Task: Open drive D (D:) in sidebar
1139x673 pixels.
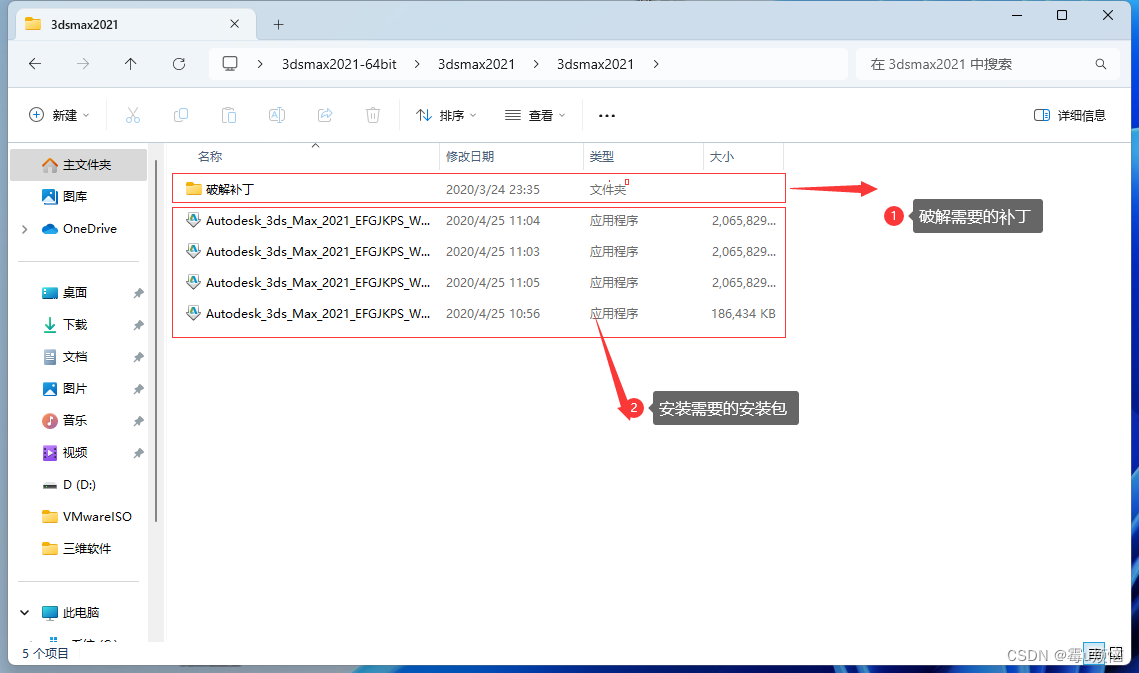Action: point(78,485)
